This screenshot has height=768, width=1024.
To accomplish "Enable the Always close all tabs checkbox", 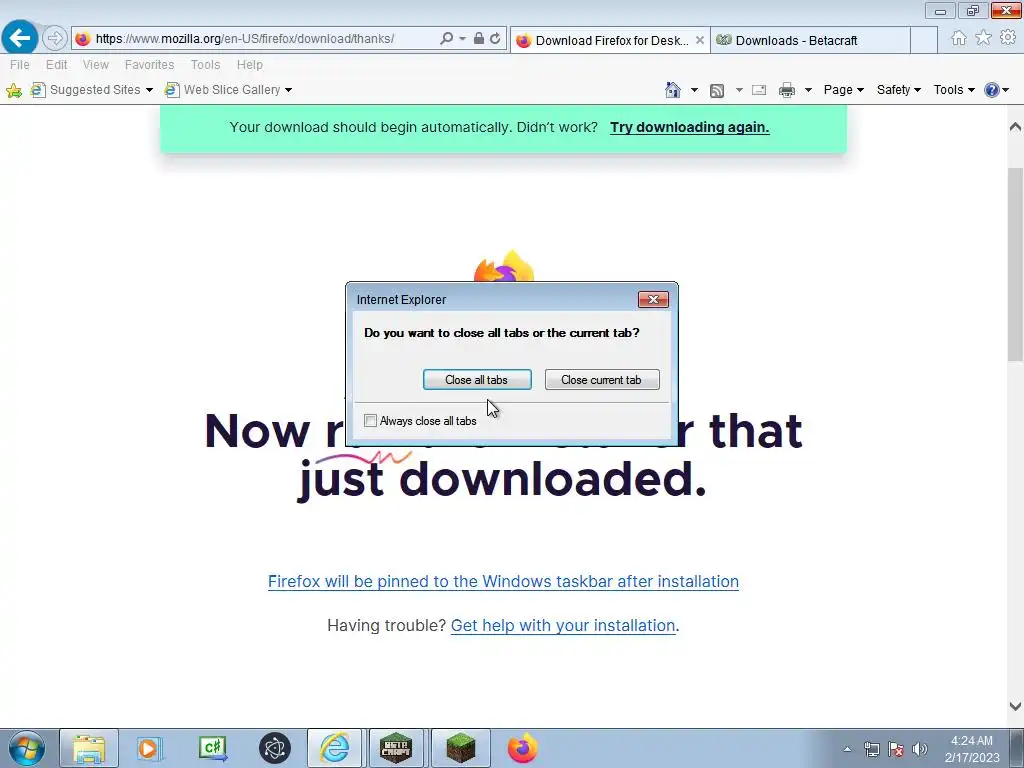I will (x=370, y=421).
